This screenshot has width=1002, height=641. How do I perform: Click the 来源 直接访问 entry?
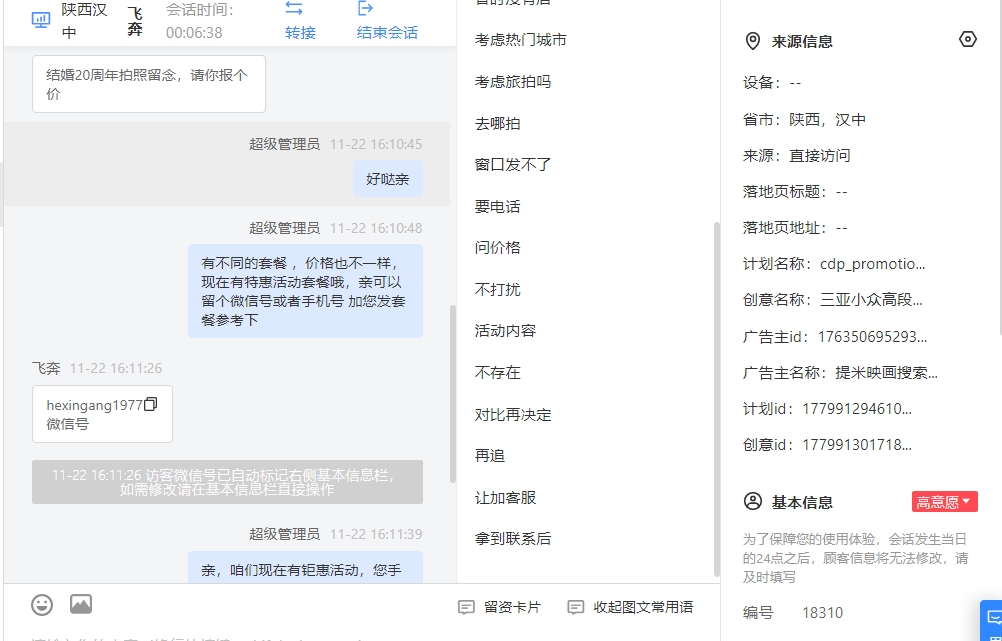point(796,155)
